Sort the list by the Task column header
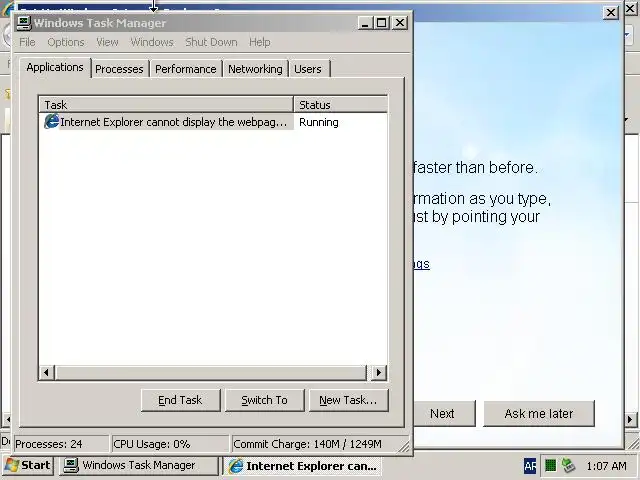640x480 pixels. [x=166, y=105]
